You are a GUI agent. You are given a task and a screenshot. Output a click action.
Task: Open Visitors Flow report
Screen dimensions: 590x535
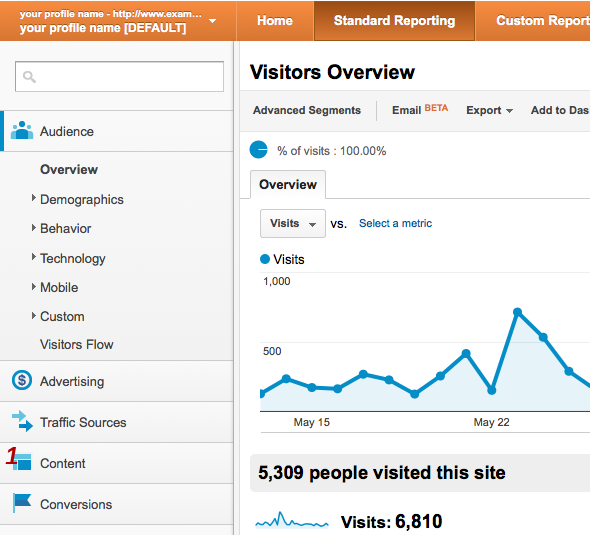point(77,345)
